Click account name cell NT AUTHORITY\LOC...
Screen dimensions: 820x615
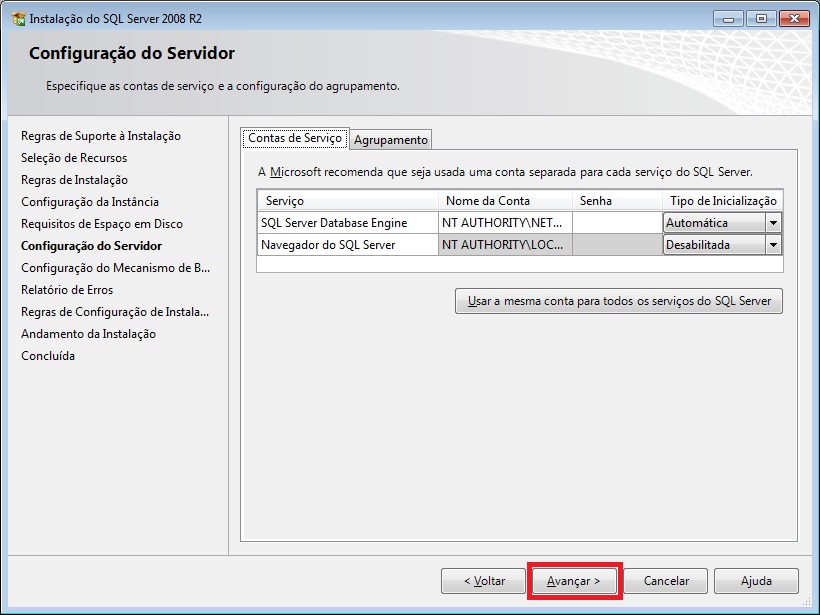(505, 245)
